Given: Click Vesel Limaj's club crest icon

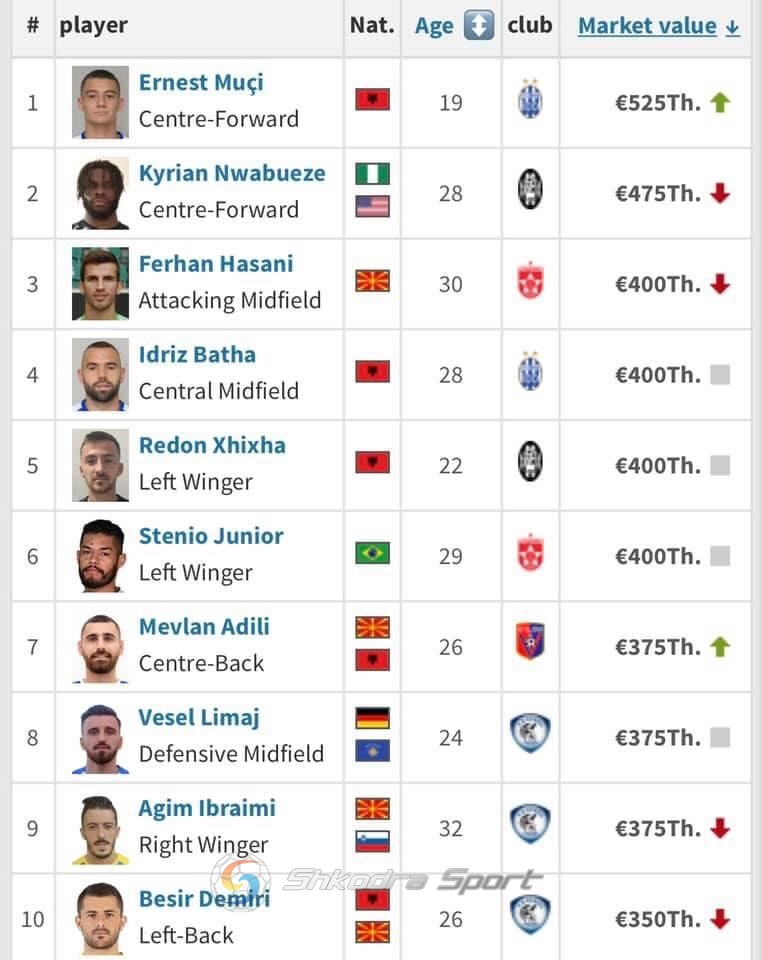Looking at the screenshot, I should (530, 732).
